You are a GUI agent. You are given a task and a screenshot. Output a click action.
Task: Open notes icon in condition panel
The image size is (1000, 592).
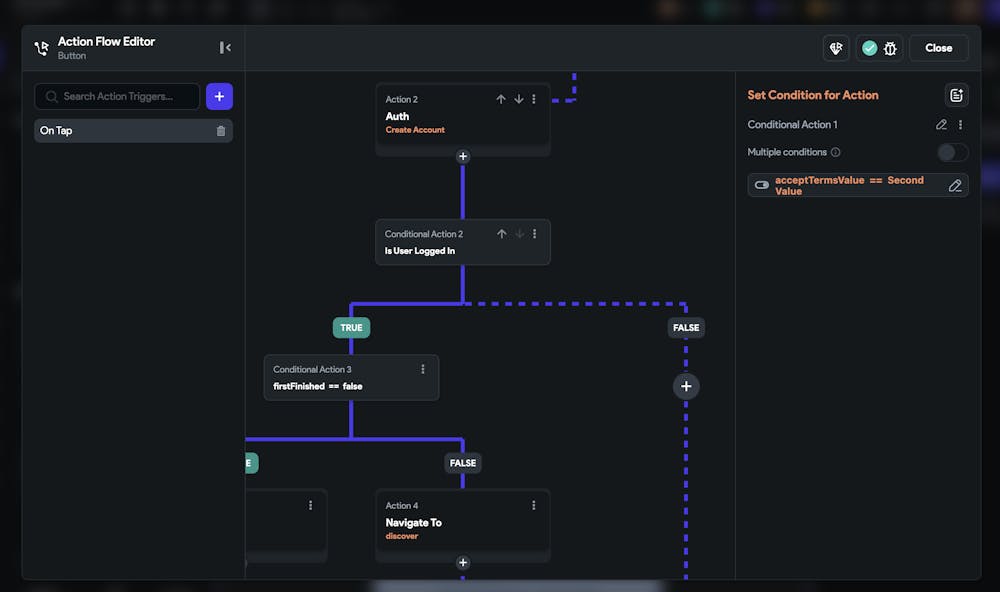coord(956,96)
